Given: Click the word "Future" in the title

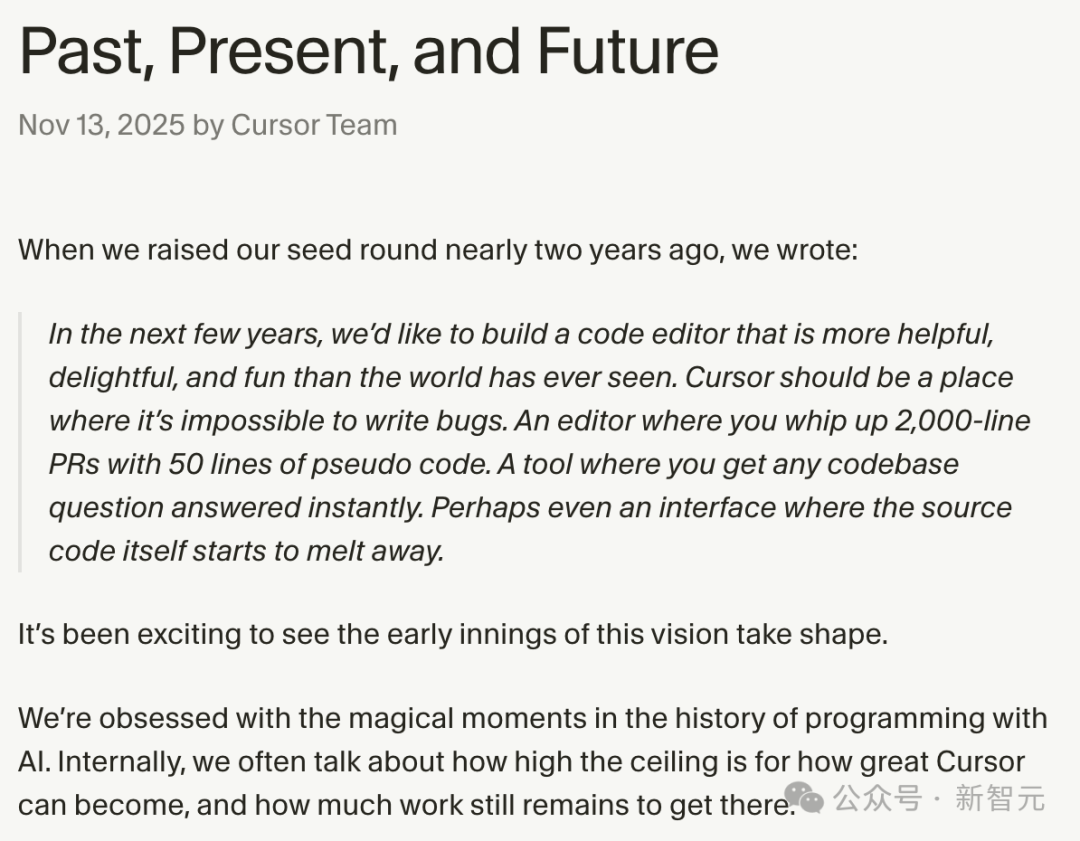Looking at the screenshot, I should click(628, 50).
